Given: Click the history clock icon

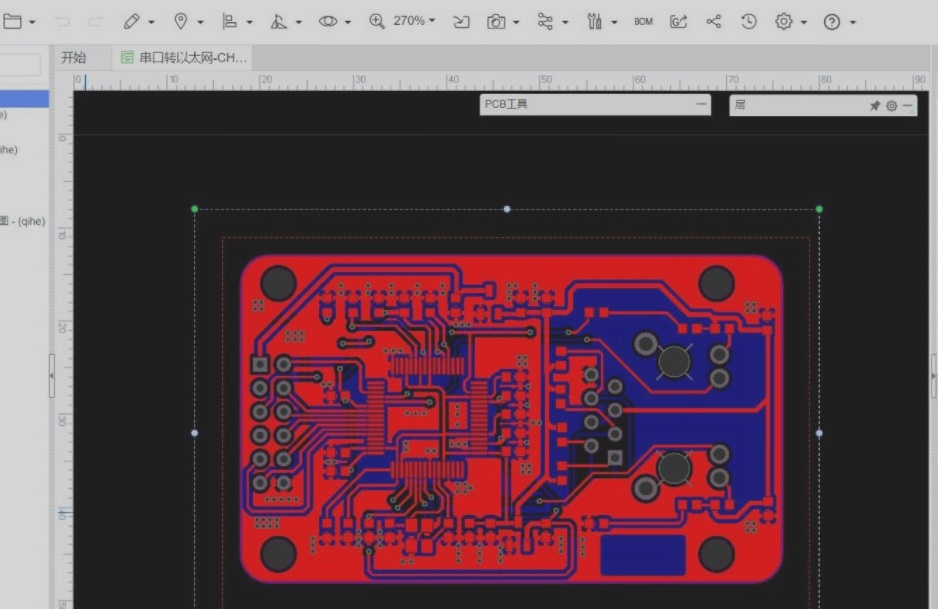Looking at the screenshot, I should 747,21.
